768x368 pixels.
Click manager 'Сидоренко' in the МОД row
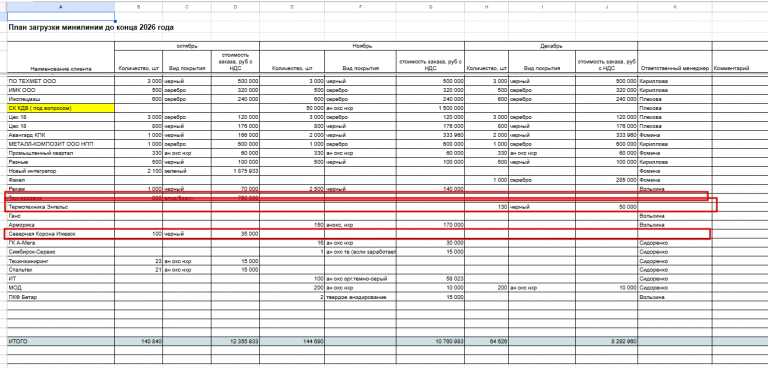(674, 288)
